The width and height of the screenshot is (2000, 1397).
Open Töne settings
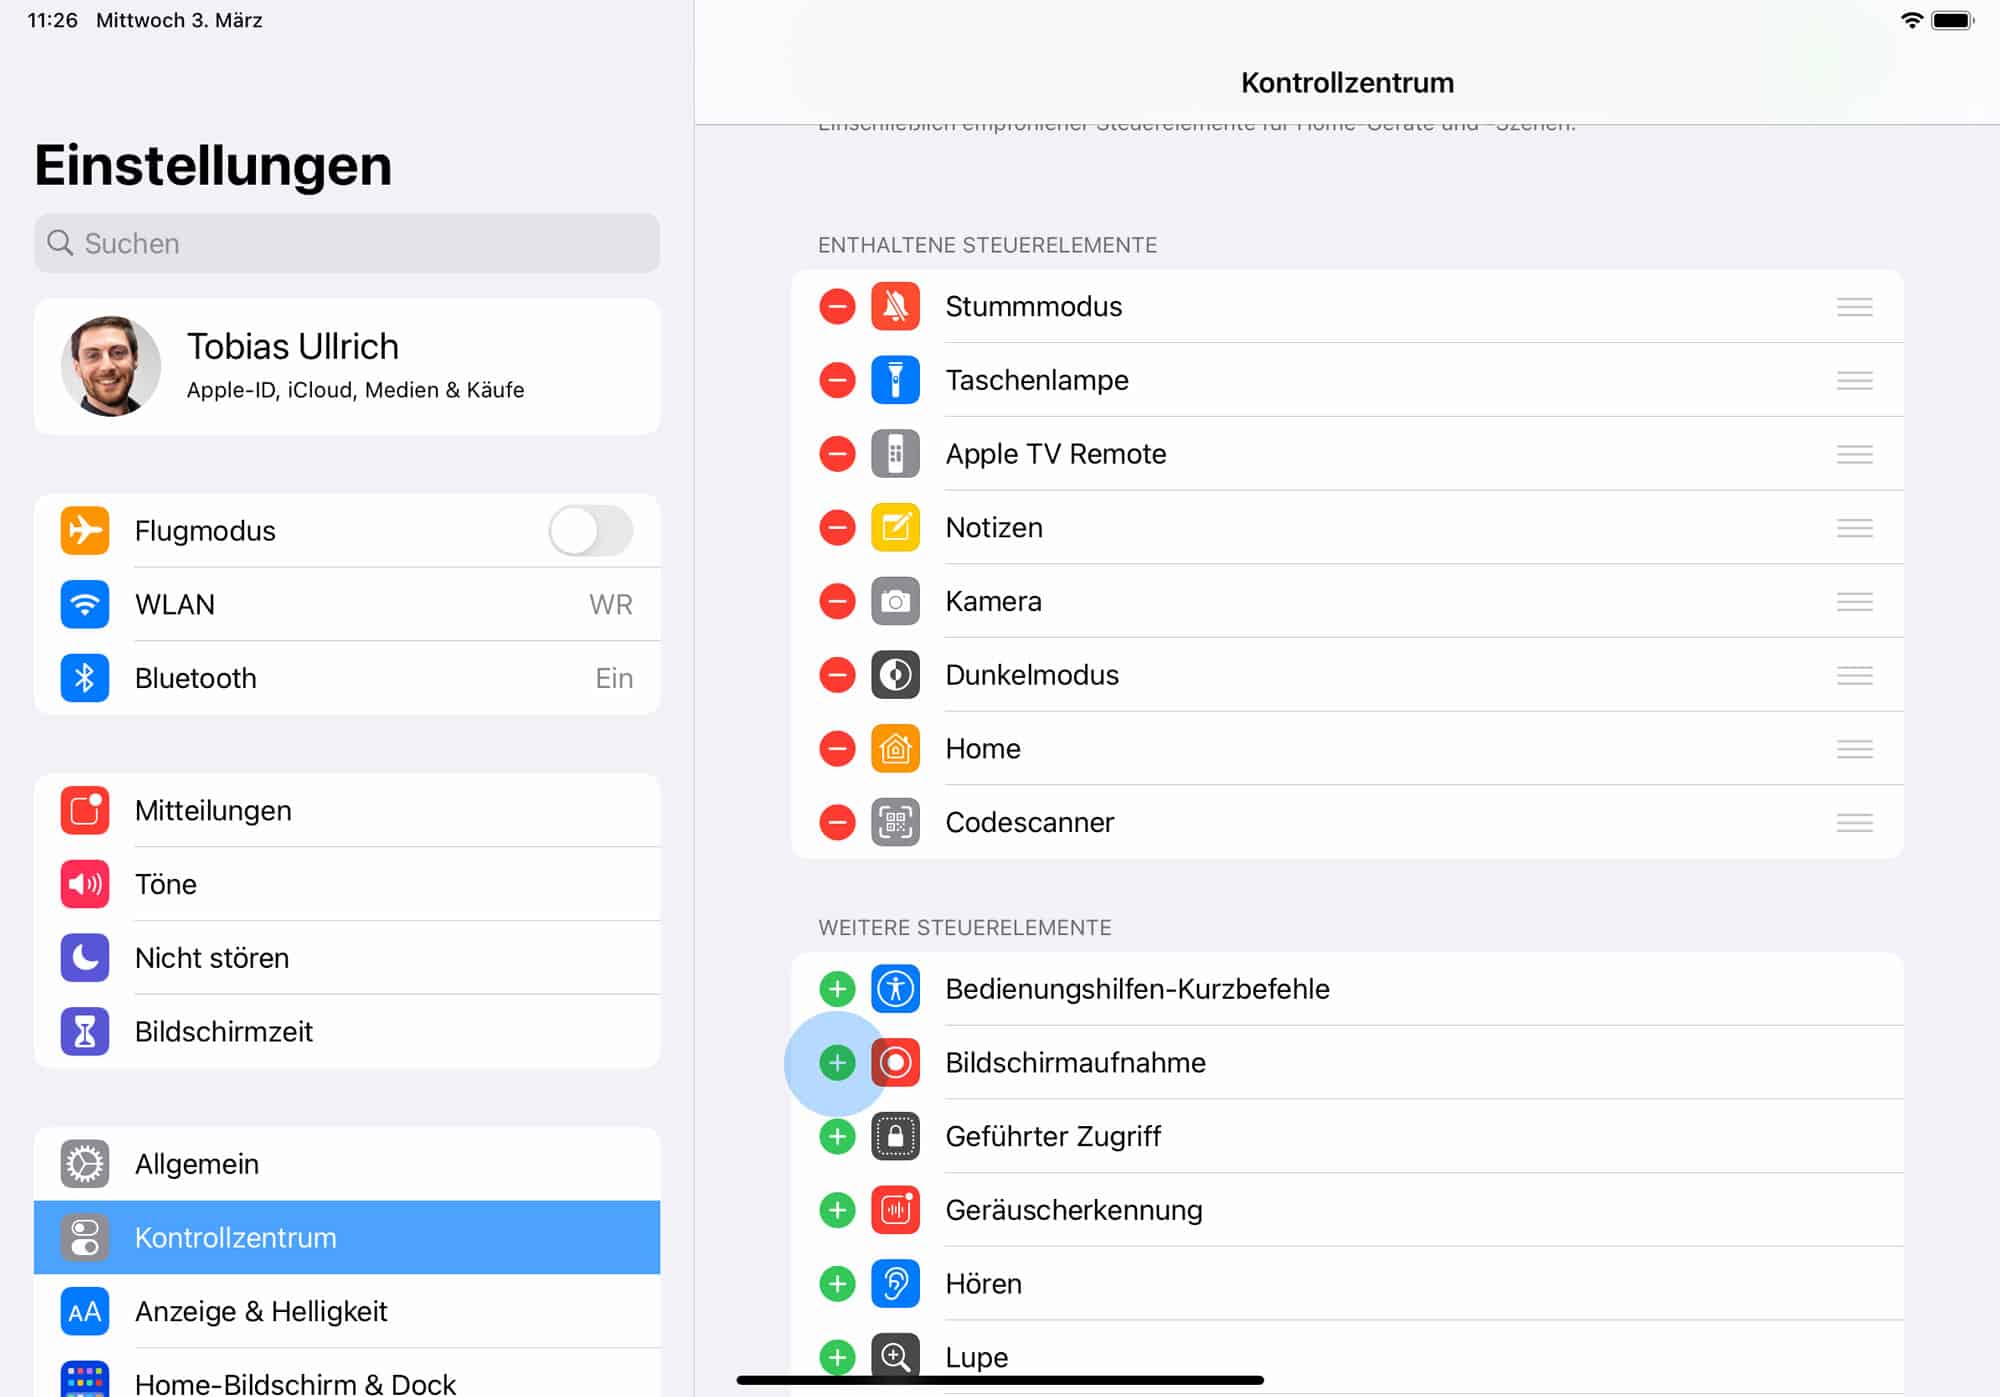(x=347, y=884)
